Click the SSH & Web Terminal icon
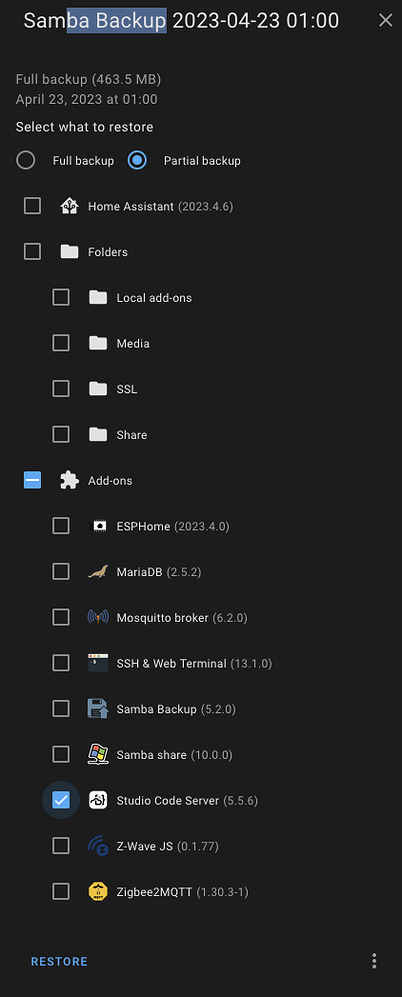Viewport: 402px width, 997px height. (98, 663)
